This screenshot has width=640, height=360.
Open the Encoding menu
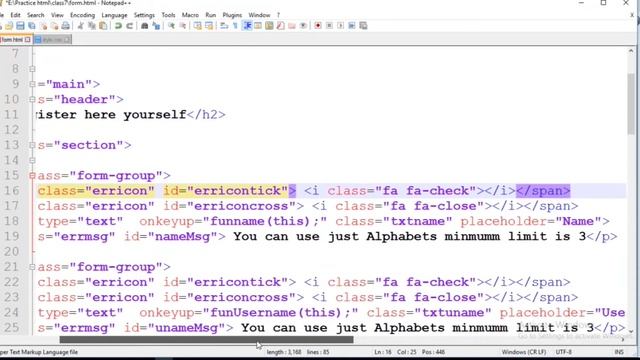[x=82, y=15]
